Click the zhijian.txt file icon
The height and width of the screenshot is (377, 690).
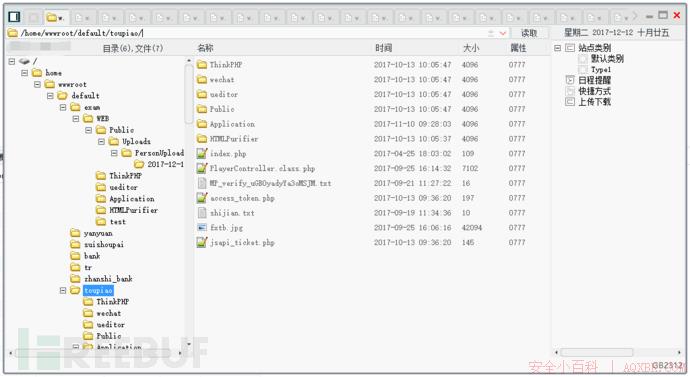202,213
